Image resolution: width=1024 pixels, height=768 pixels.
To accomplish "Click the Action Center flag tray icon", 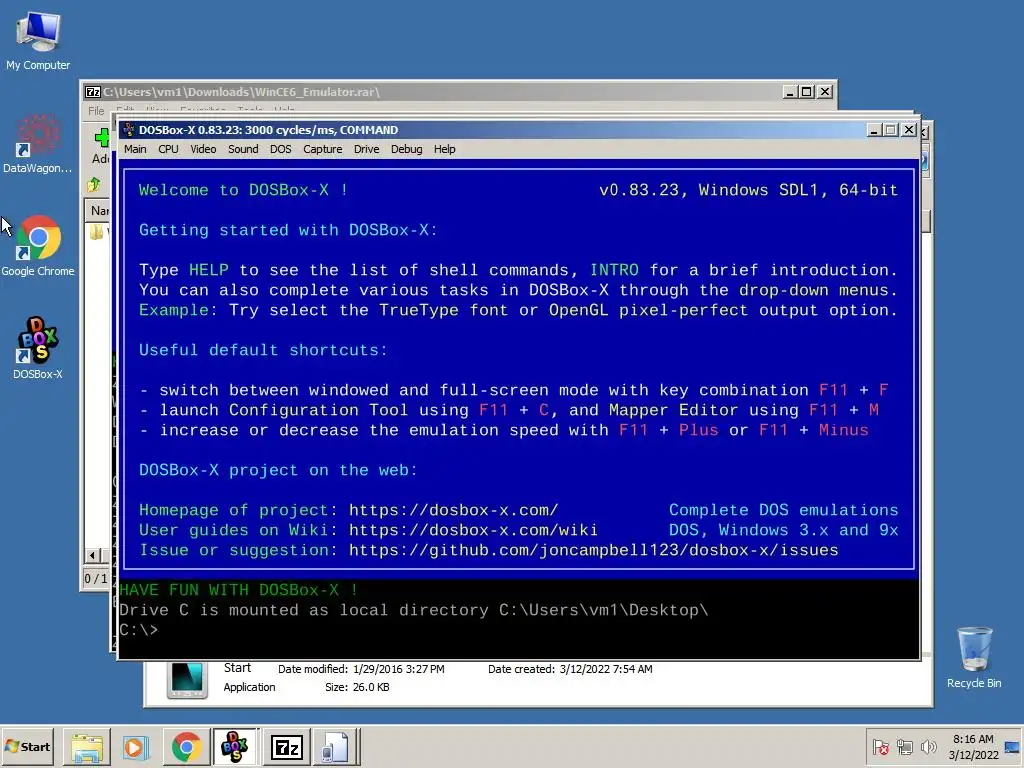I will pyautogui.click(x=880, y=746).
